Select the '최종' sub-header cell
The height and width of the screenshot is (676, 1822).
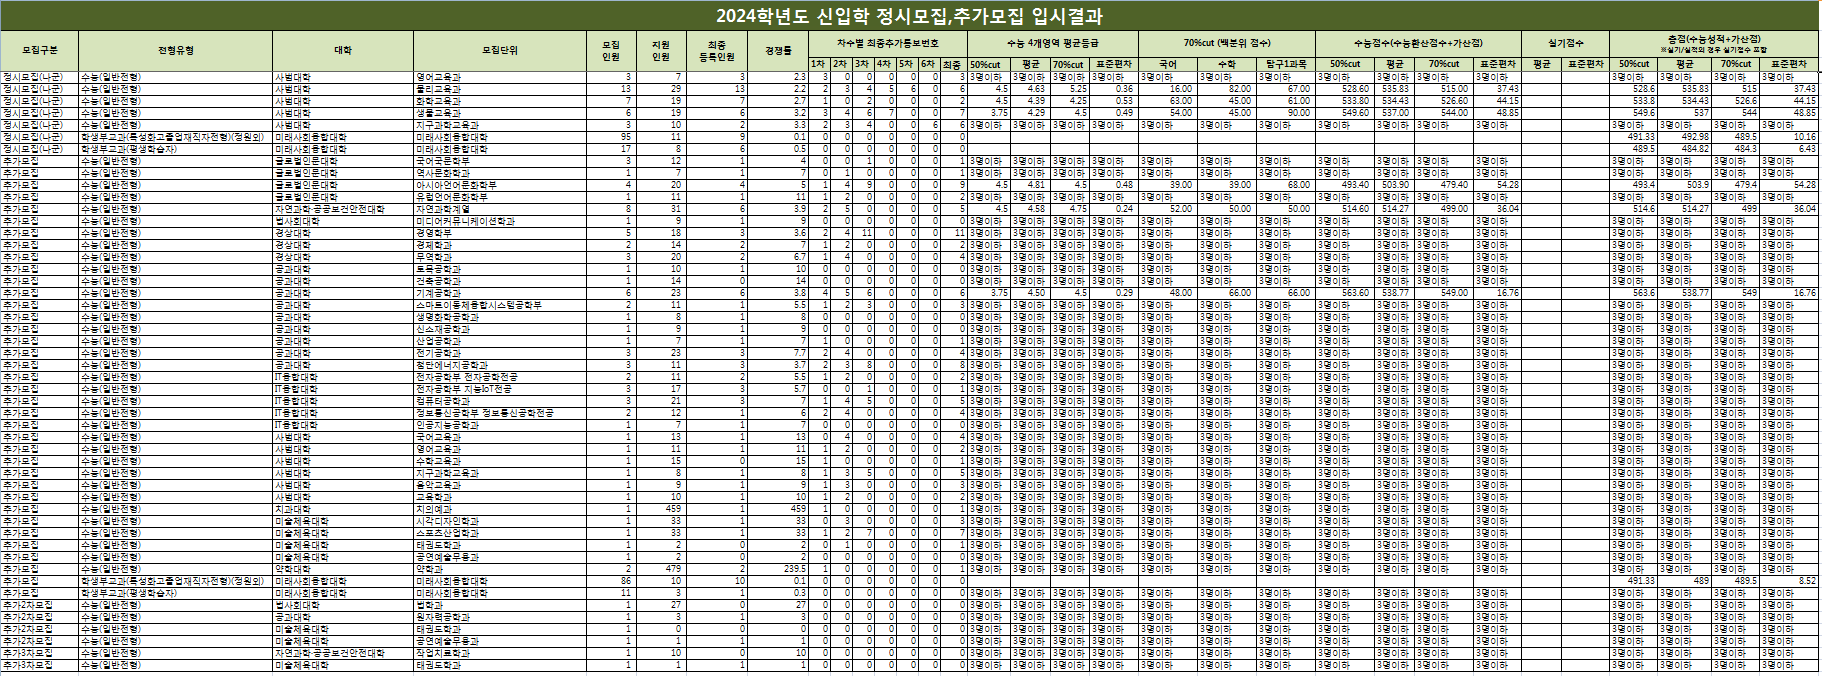click(952, 64)
